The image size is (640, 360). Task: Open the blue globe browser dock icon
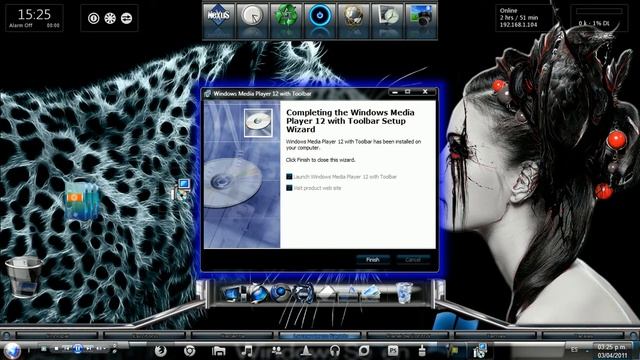point(258,294)
